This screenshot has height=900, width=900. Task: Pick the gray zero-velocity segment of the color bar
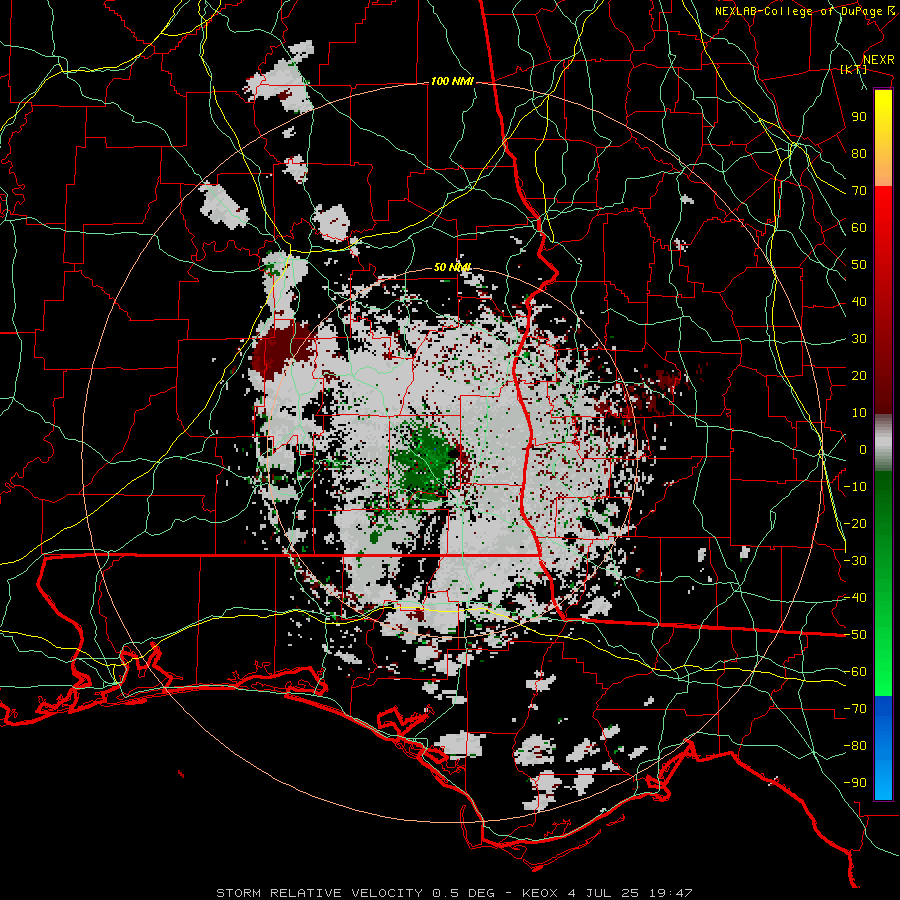883,443
